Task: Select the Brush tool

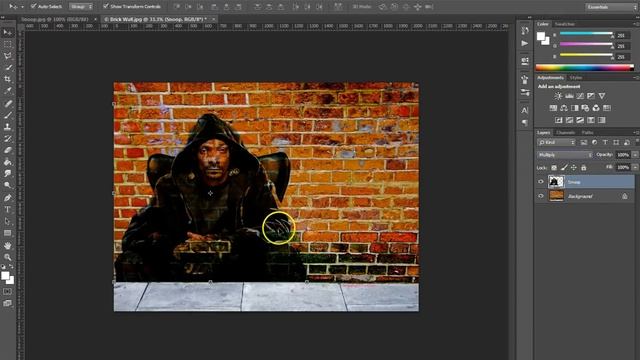Action: coord(8,115)
